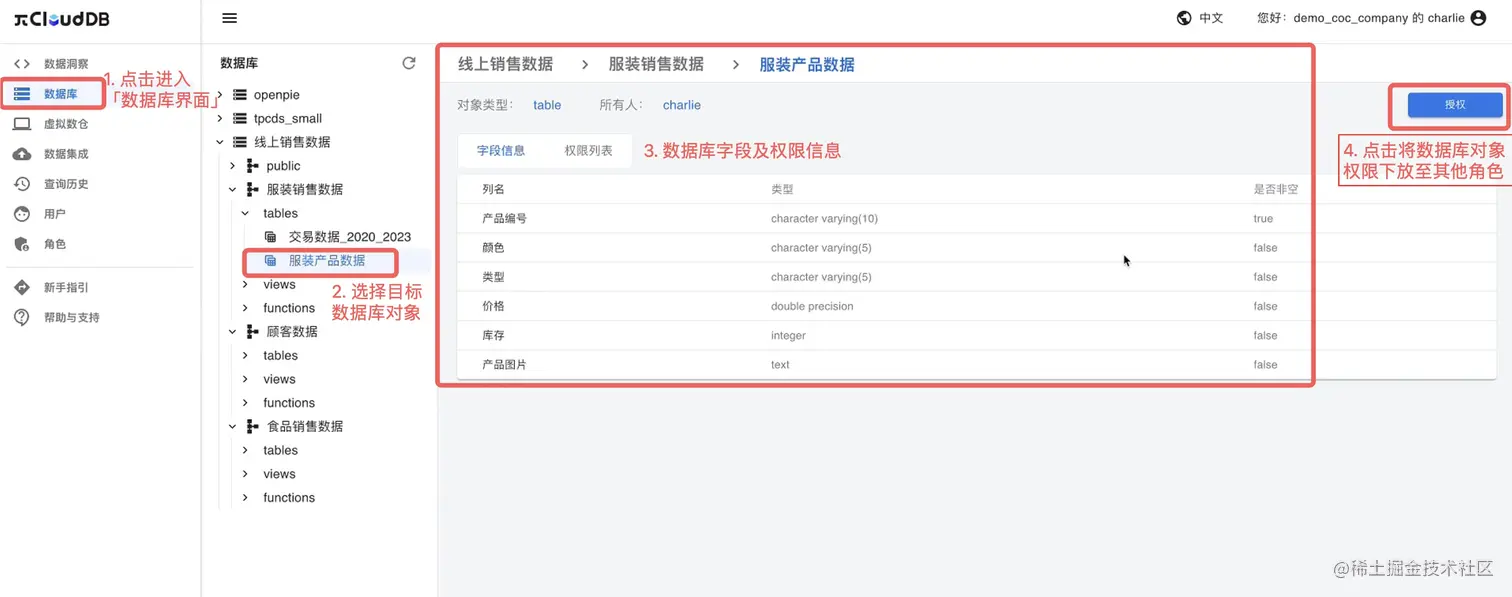Collapse the 线上销售数据 database node

point(220,142)
